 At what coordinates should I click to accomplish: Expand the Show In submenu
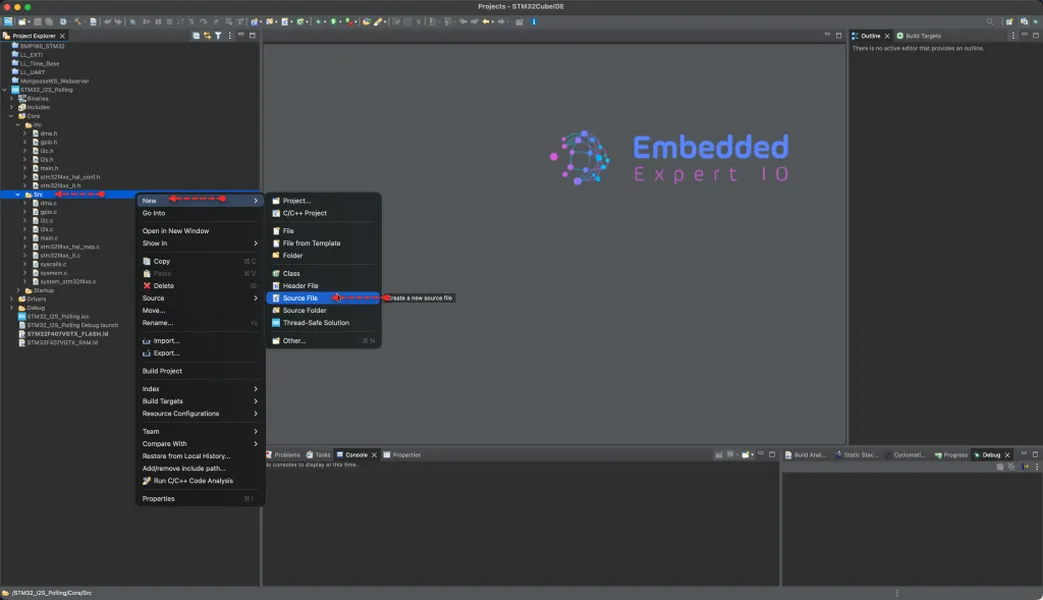tap(200, 243)
